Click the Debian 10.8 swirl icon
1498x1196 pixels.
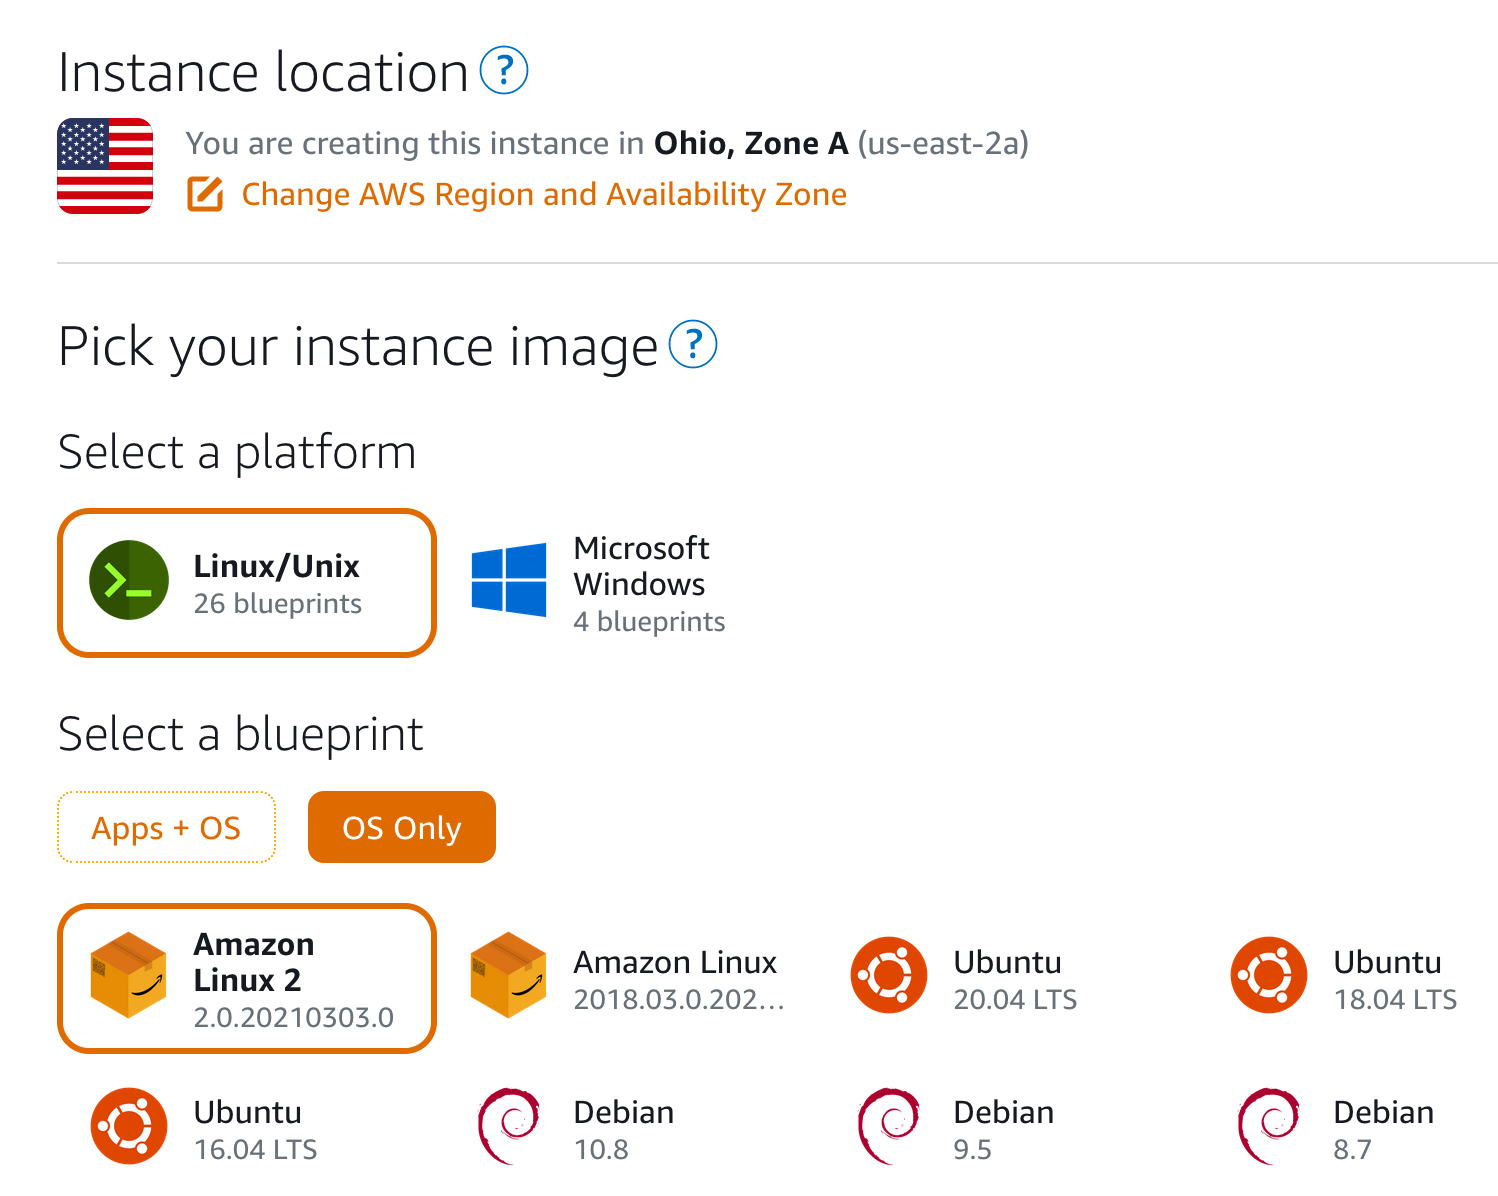coord(509,1126)
